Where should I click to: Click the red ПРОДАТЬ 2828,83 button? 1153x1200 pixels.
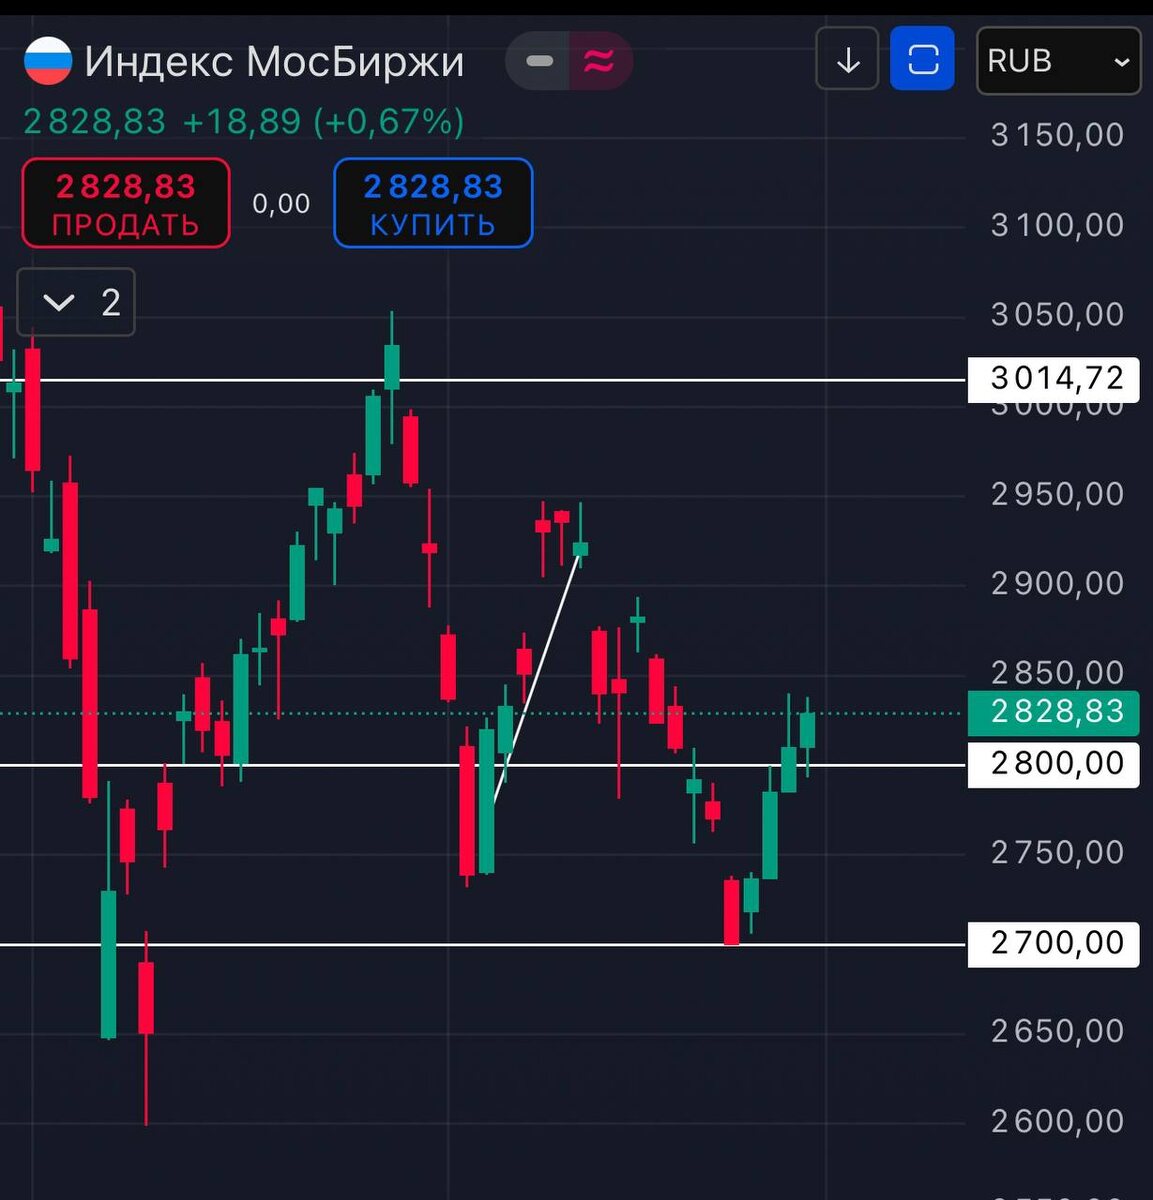126,203
